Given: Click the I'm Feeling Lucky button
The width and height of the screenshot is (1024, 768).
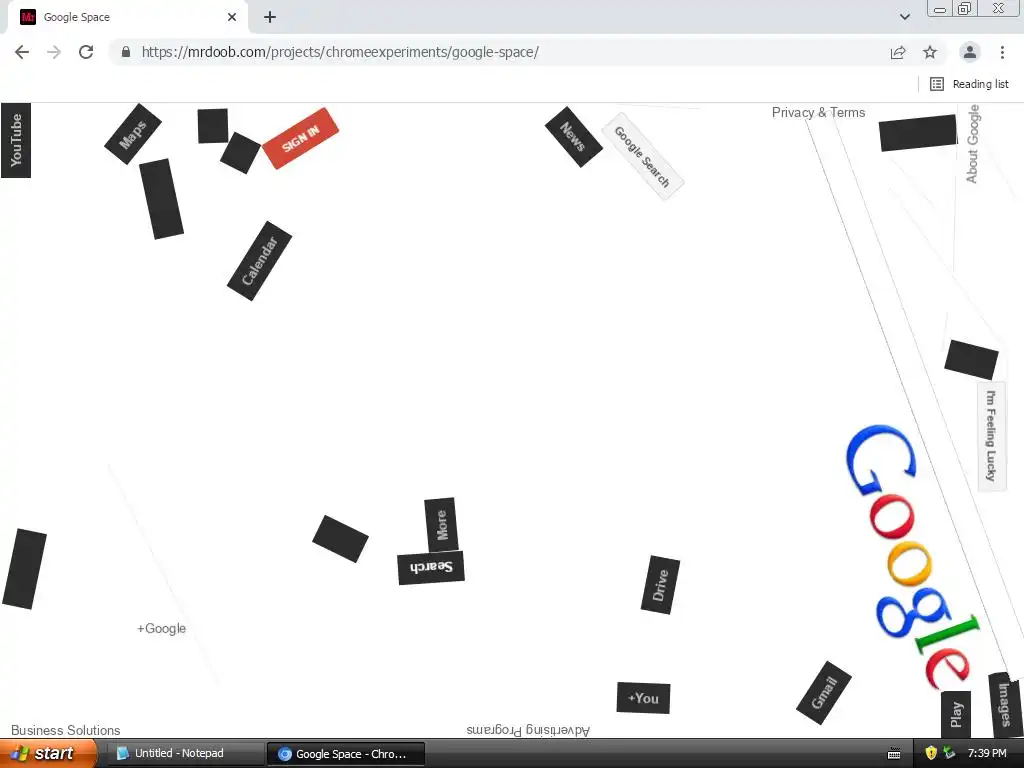Looking at the screenshot, I should (x=991, y=436).
